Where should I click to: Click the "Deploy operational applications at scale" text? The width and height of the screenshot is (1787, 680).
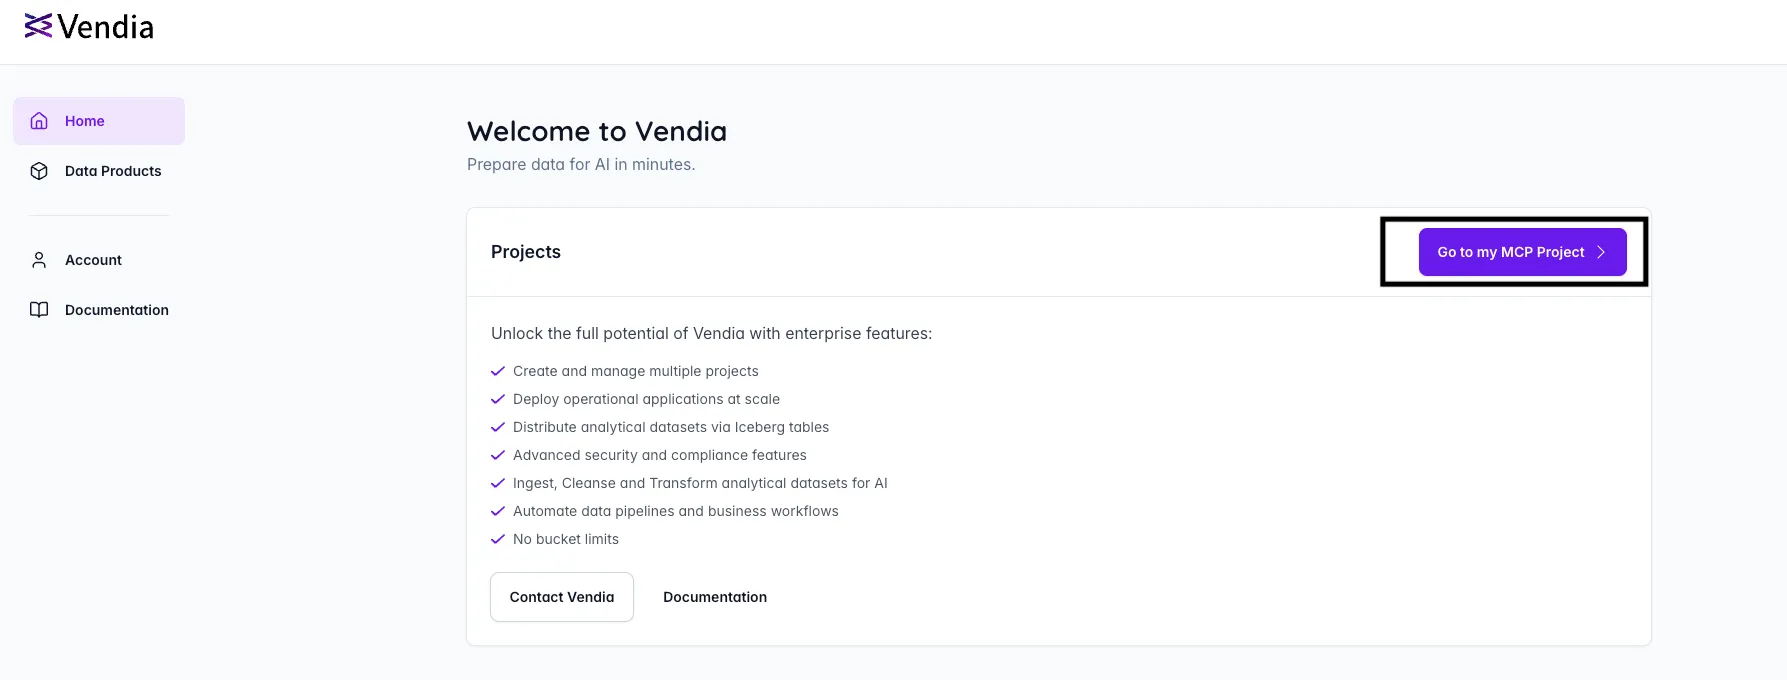[646, 399]
